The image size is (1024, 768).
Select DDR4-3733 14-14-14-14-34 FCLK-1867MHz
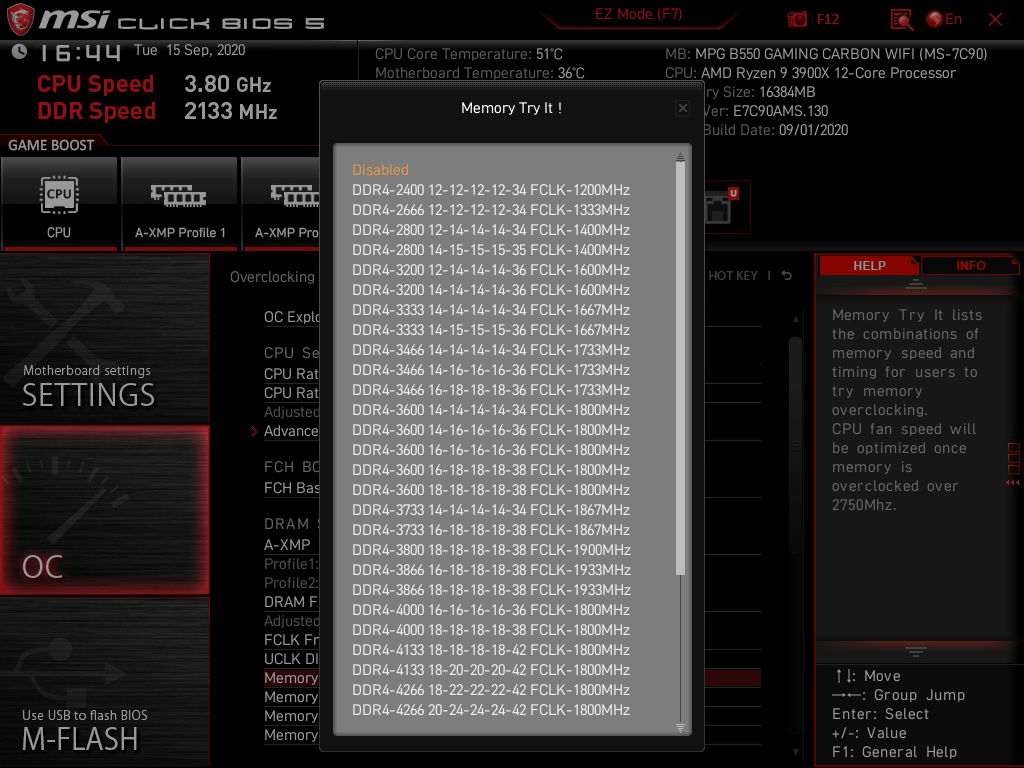(x=490, y=510)
